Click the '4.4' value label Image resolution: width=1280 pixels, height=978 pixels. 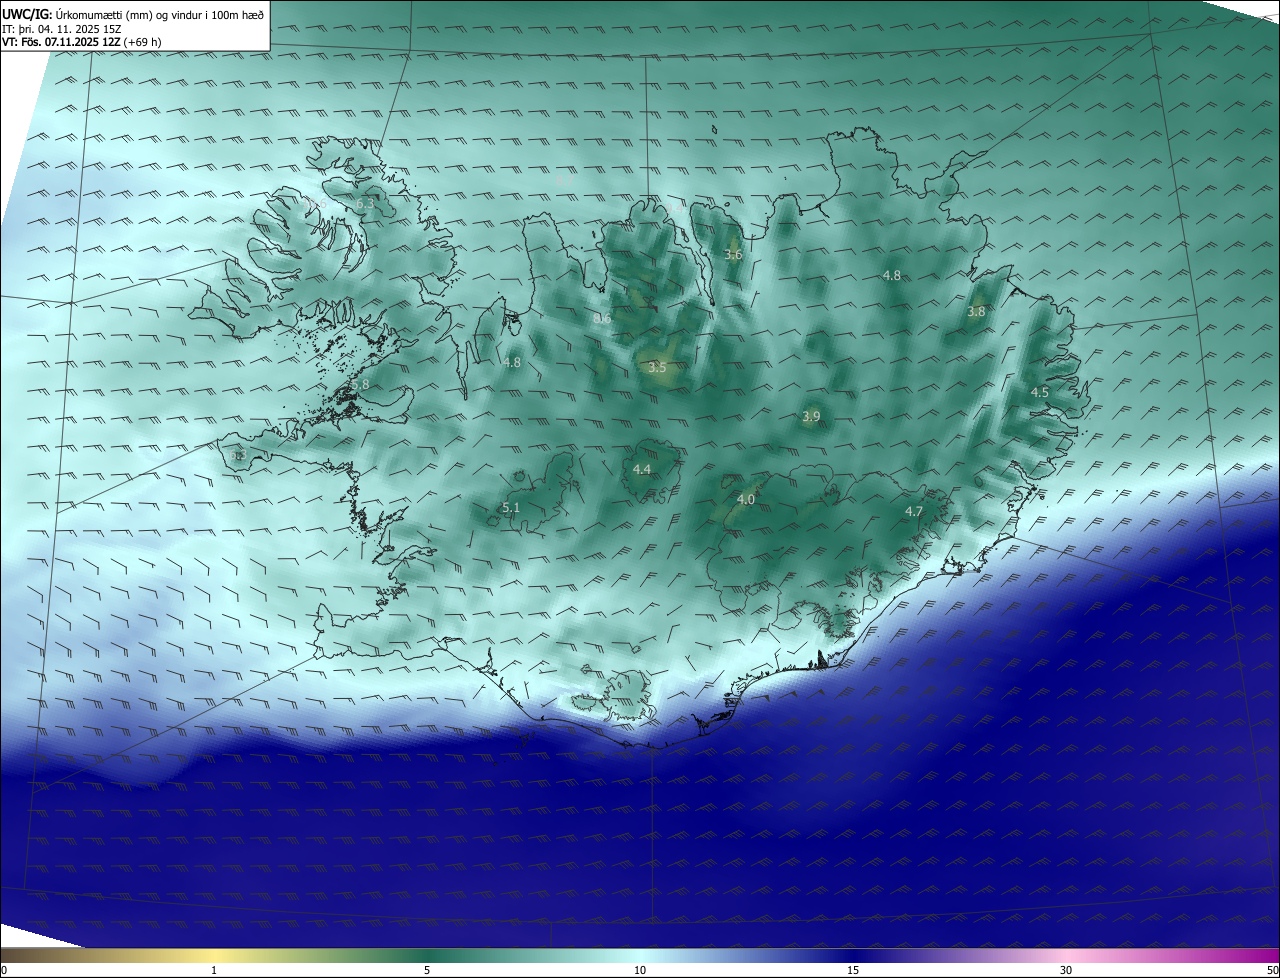click(642, 469)
